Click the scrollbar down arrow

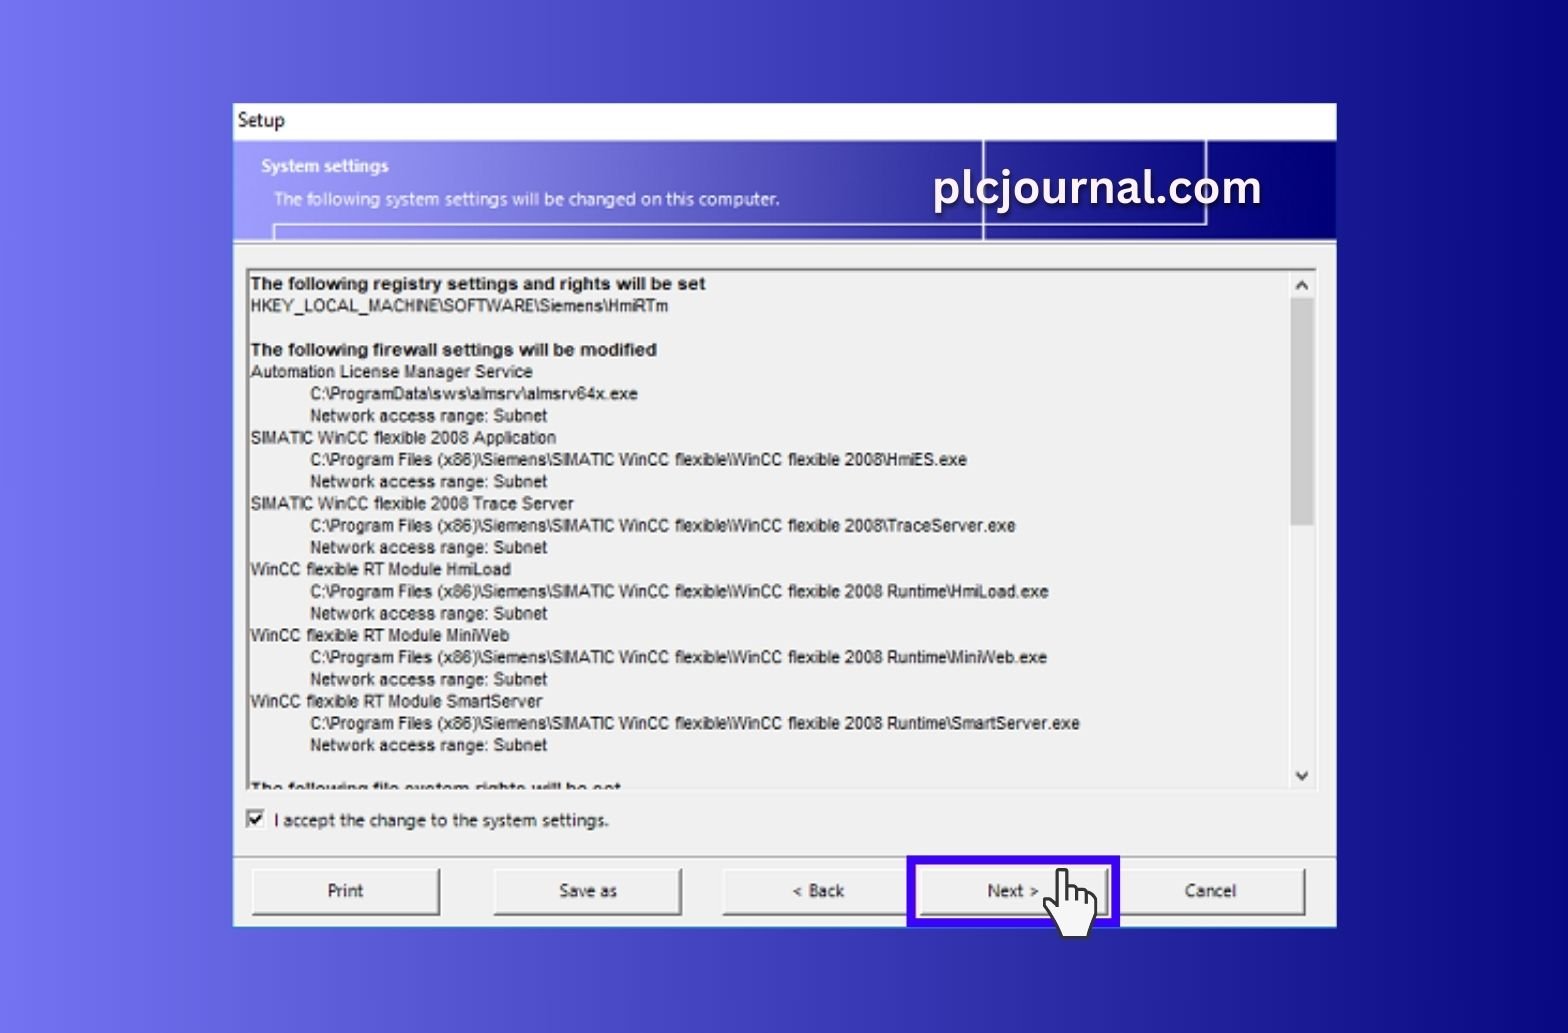click(1301, 775)
